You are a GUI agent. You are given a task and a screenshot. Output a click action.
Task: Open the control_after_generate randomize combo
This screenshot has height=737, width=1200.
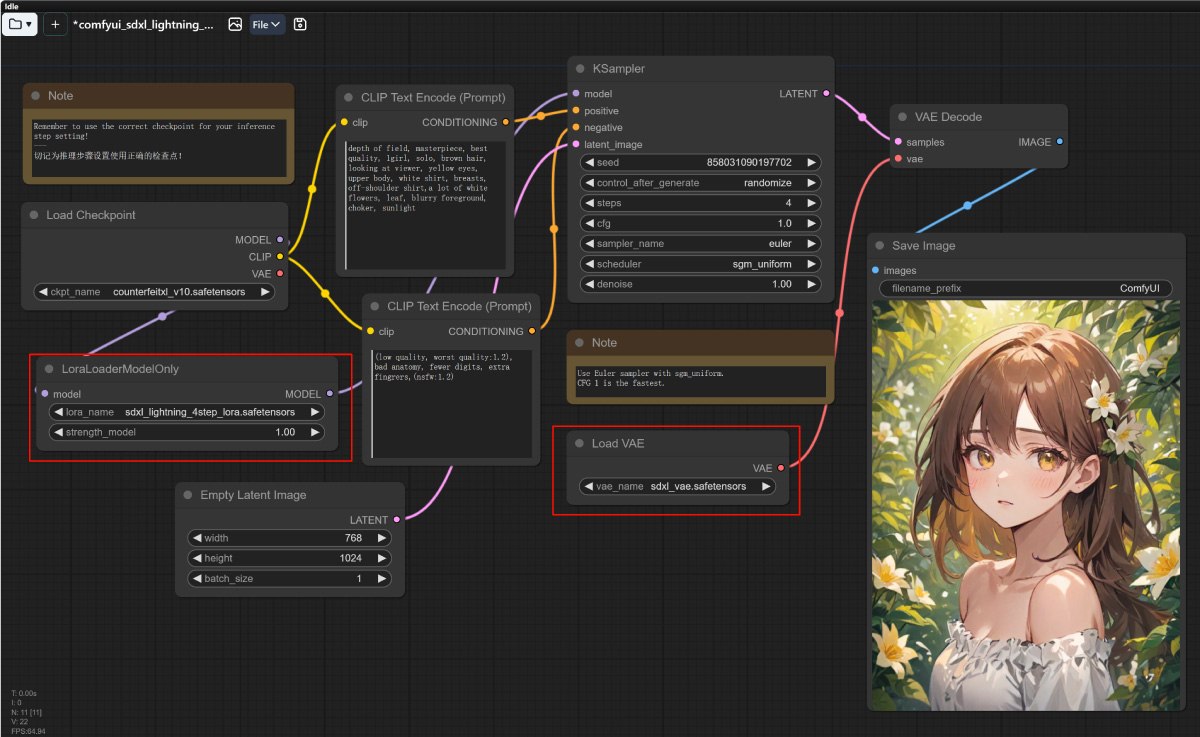[x=701, y=183]
